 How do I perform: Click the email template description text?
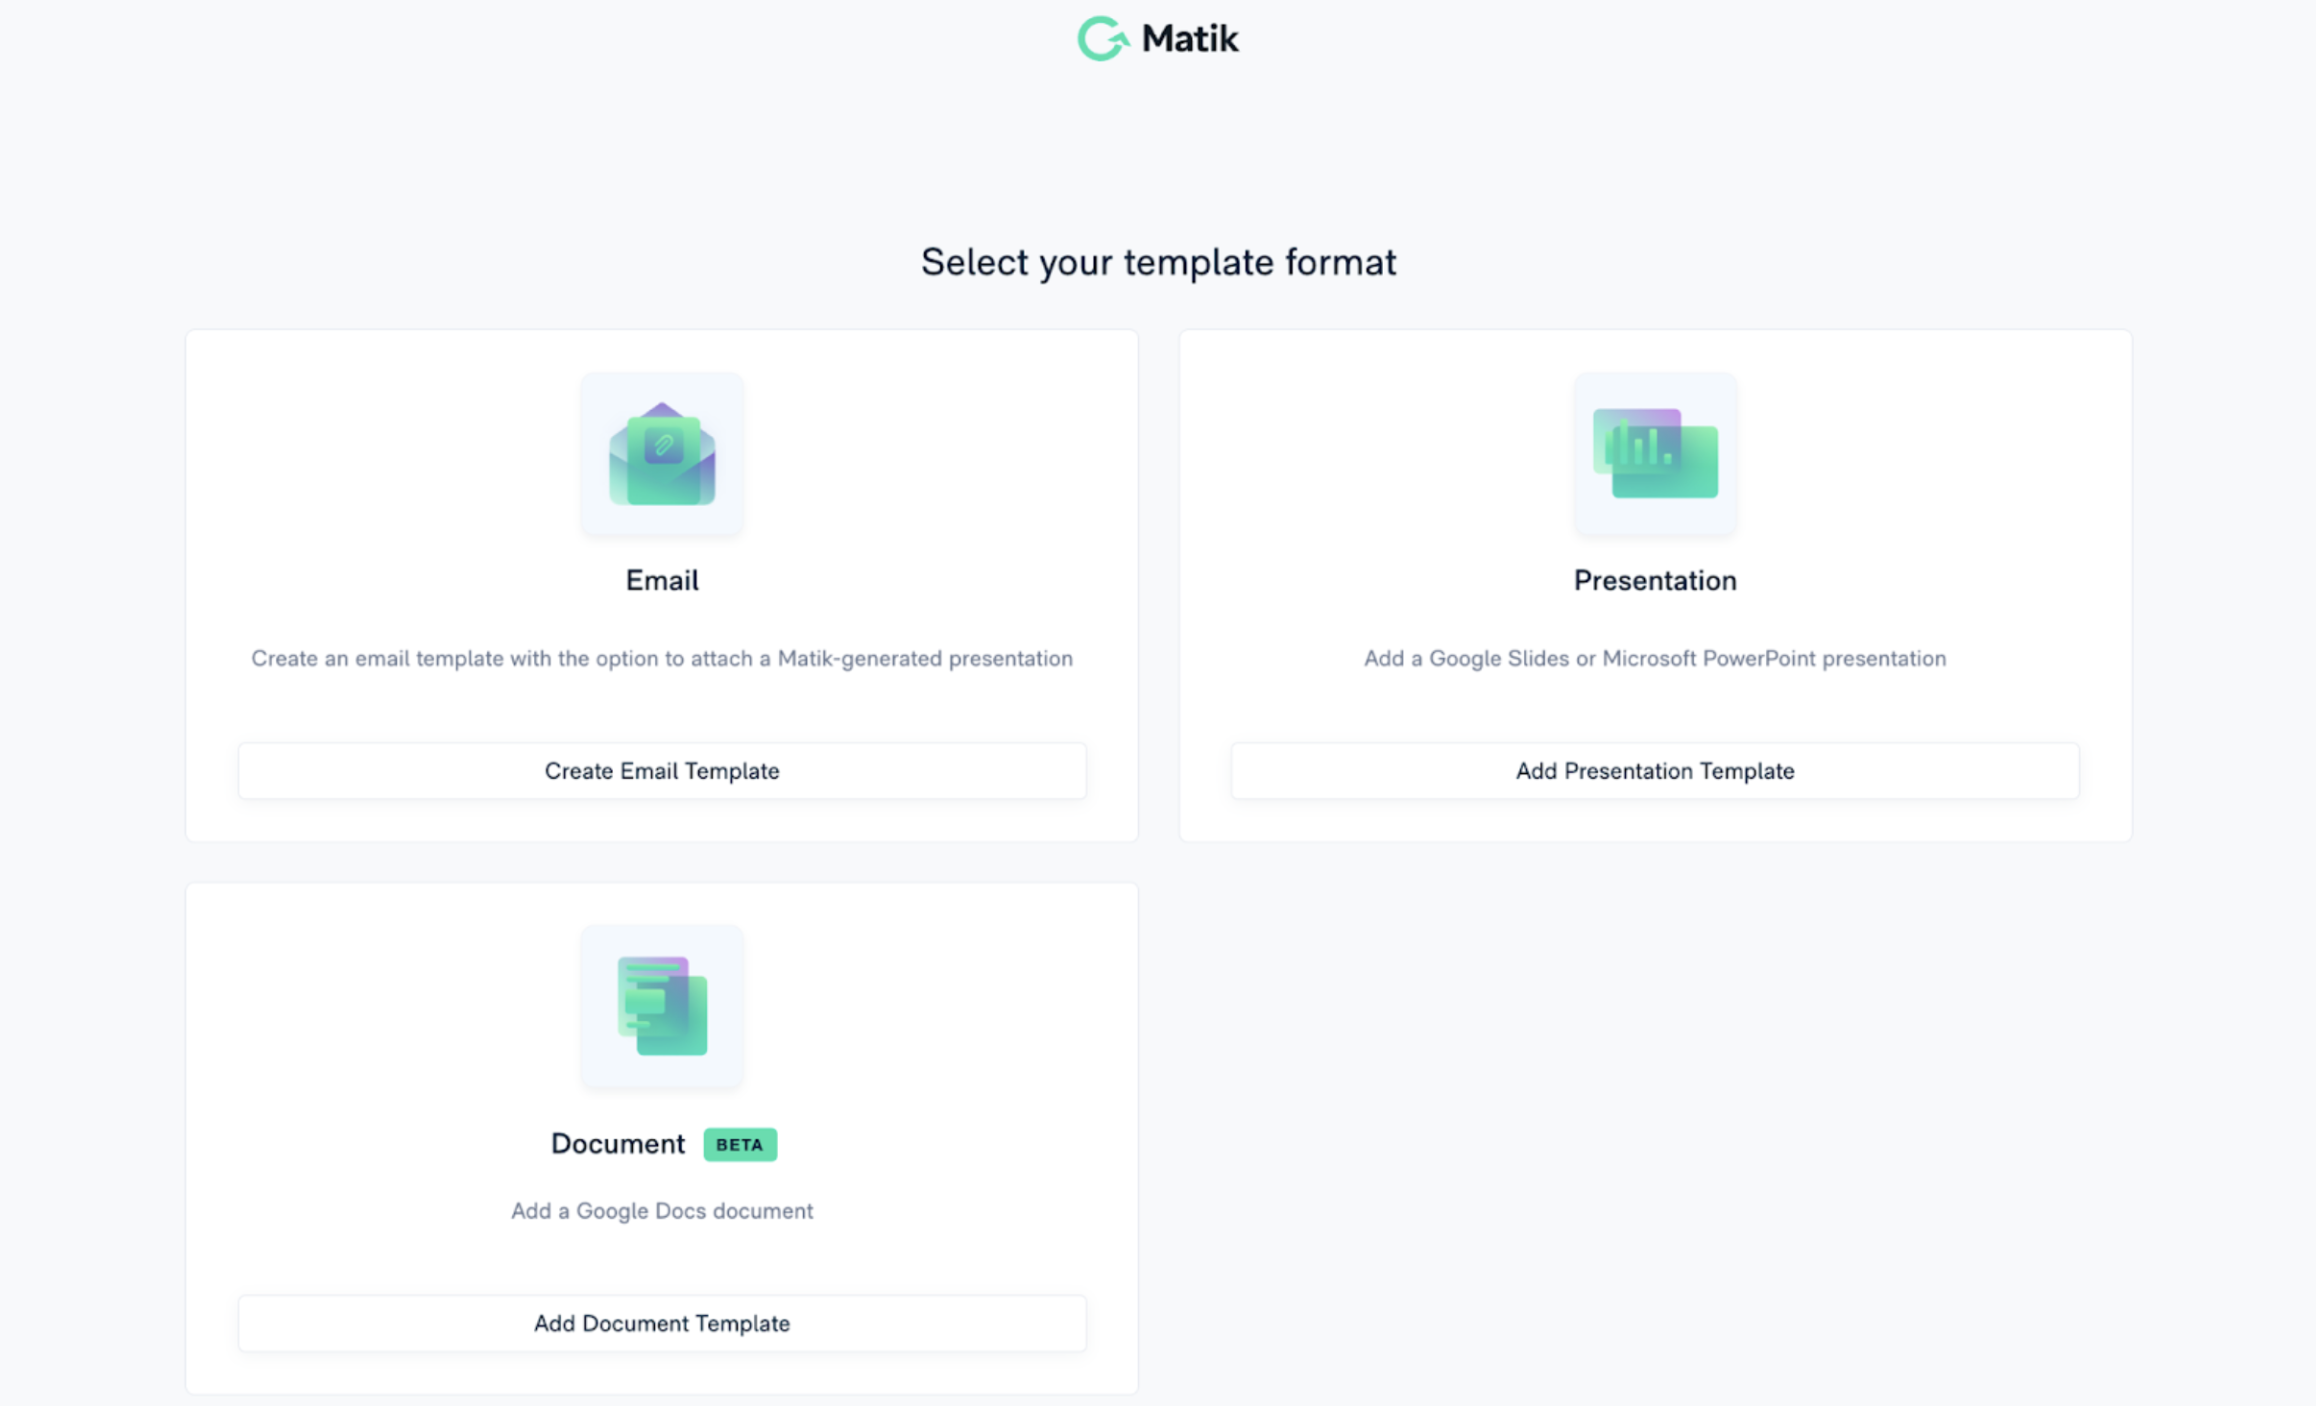tap(662, 658)
